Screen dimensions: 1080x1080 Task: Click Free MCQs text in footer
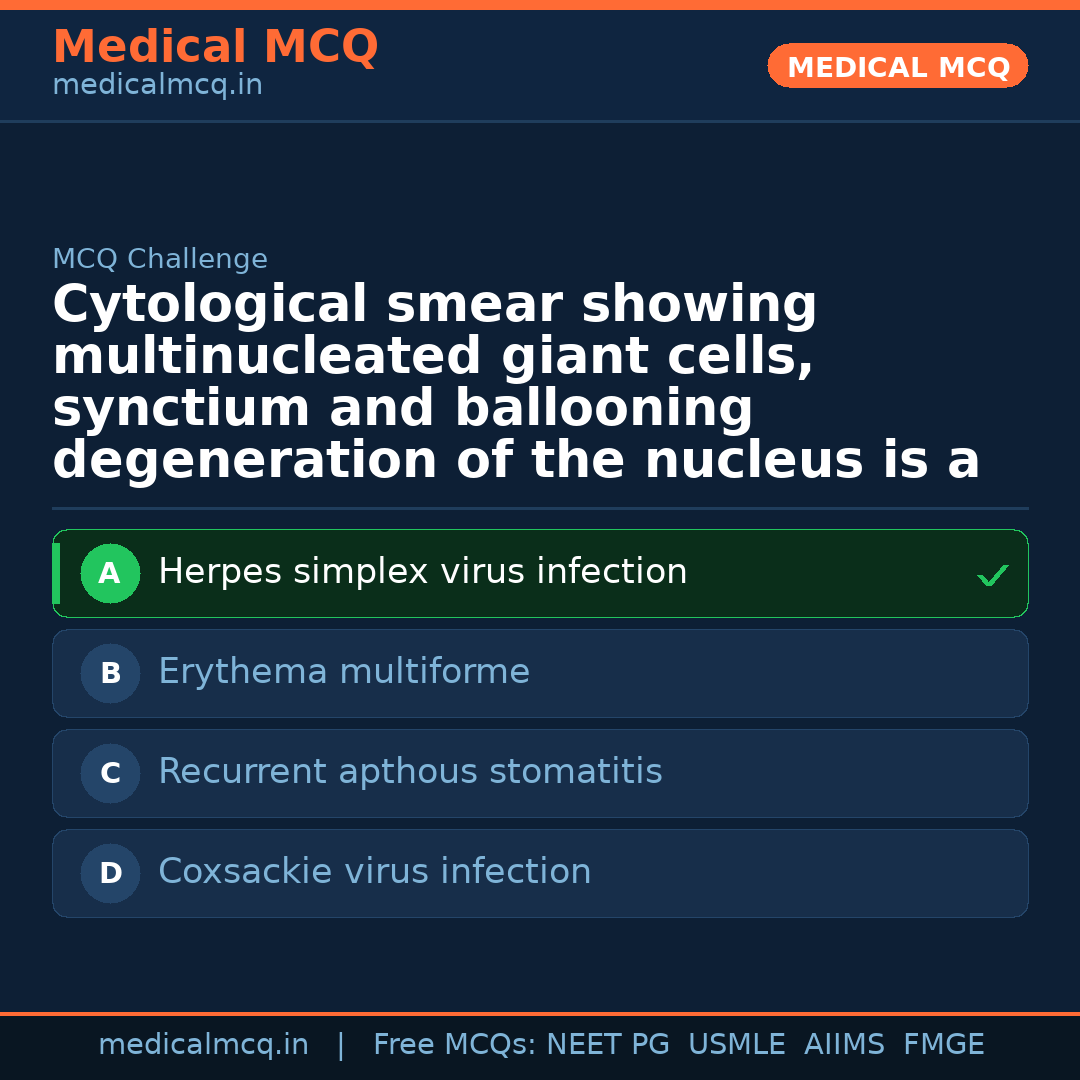tap(454, 1045)
